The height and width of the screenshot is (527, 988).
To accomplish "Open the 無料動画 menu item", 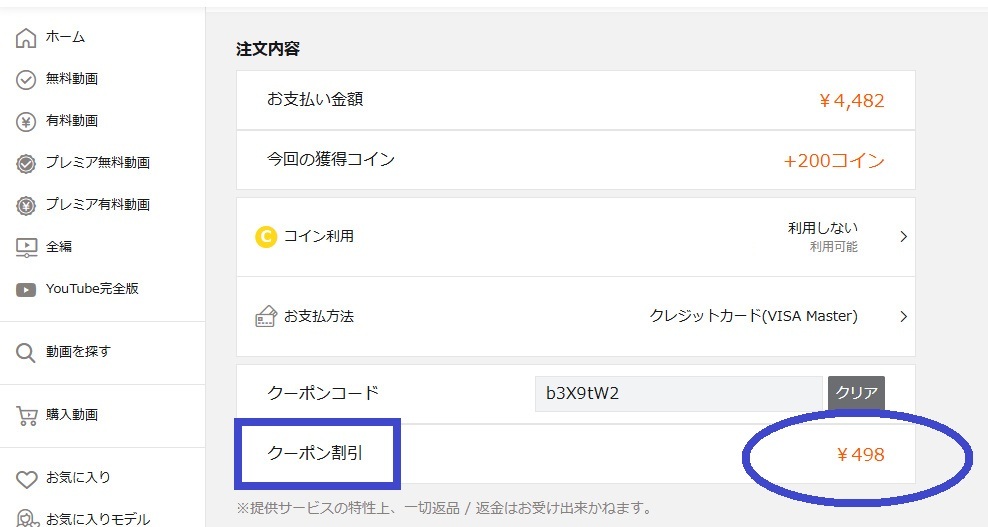I will (72, 79).
